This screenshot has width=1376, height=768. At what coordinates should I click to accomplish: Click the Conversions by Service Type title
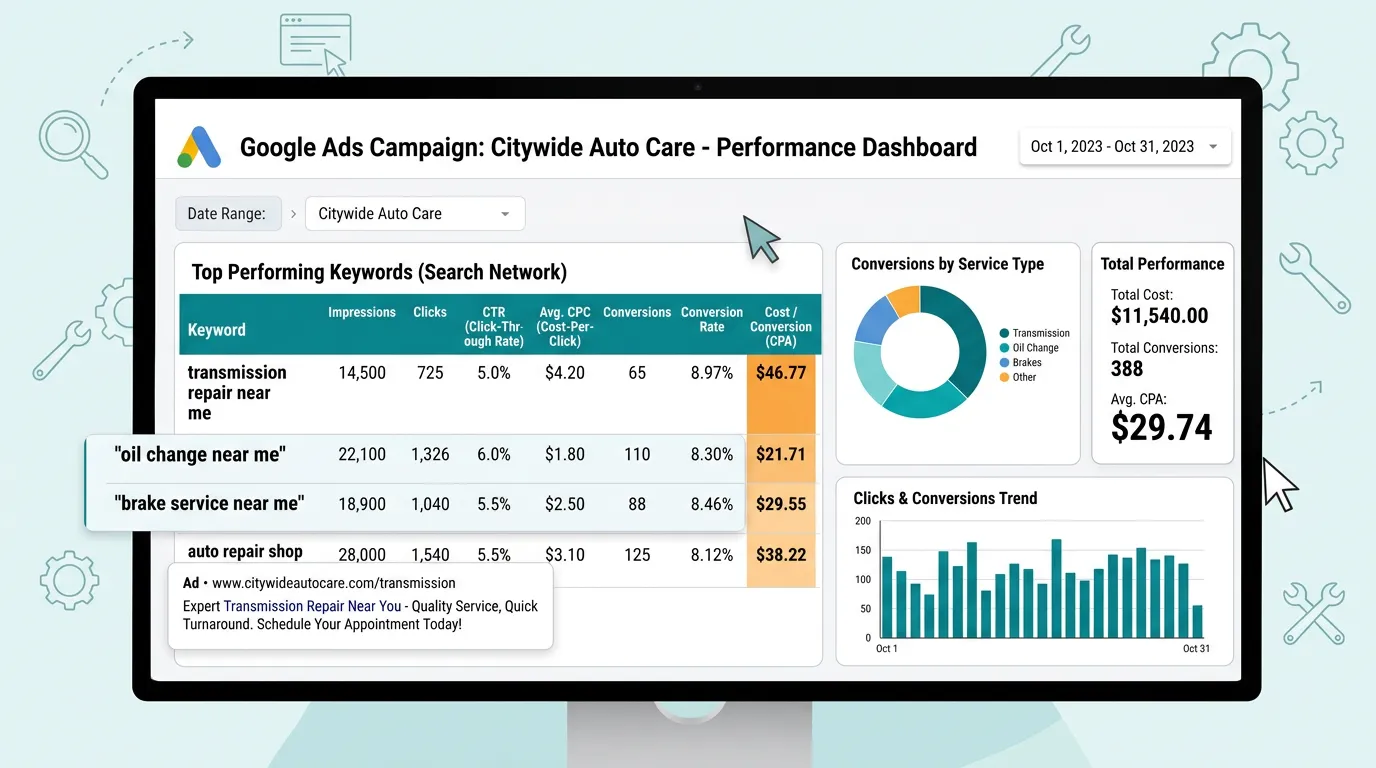[x=947, y=264]
